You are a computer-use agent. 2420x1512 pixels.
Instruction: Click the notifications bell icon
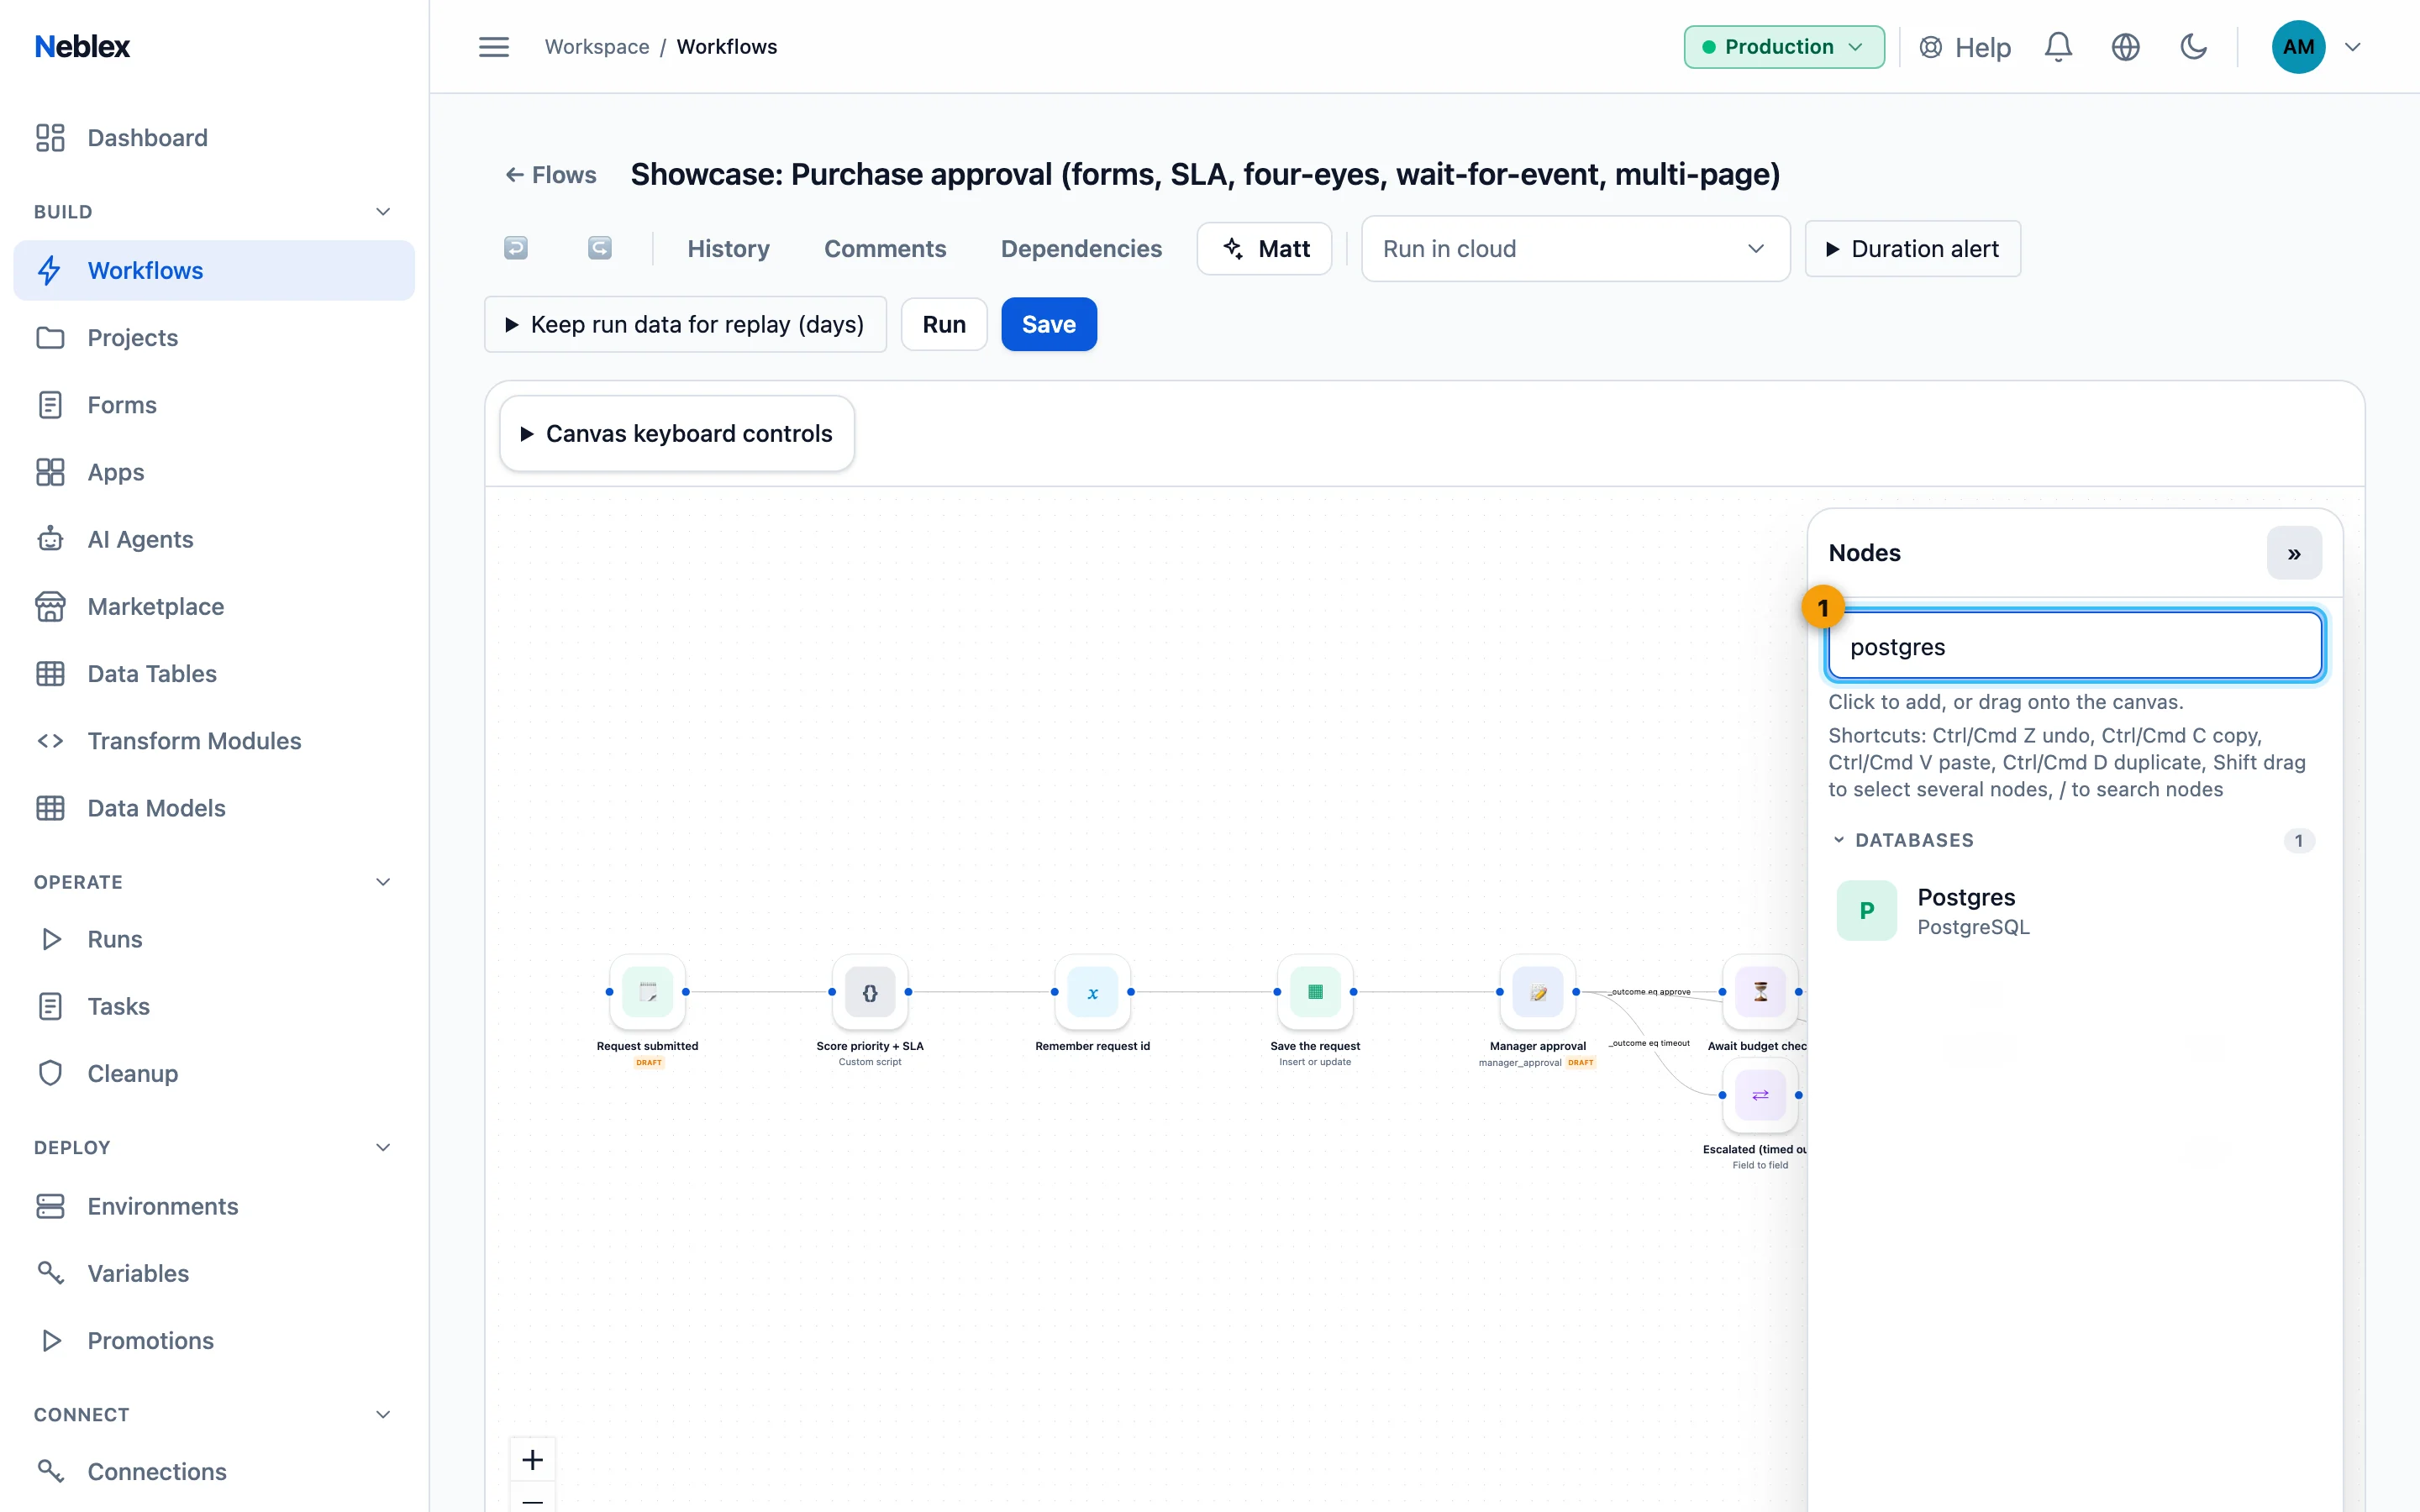[2058, 47]
